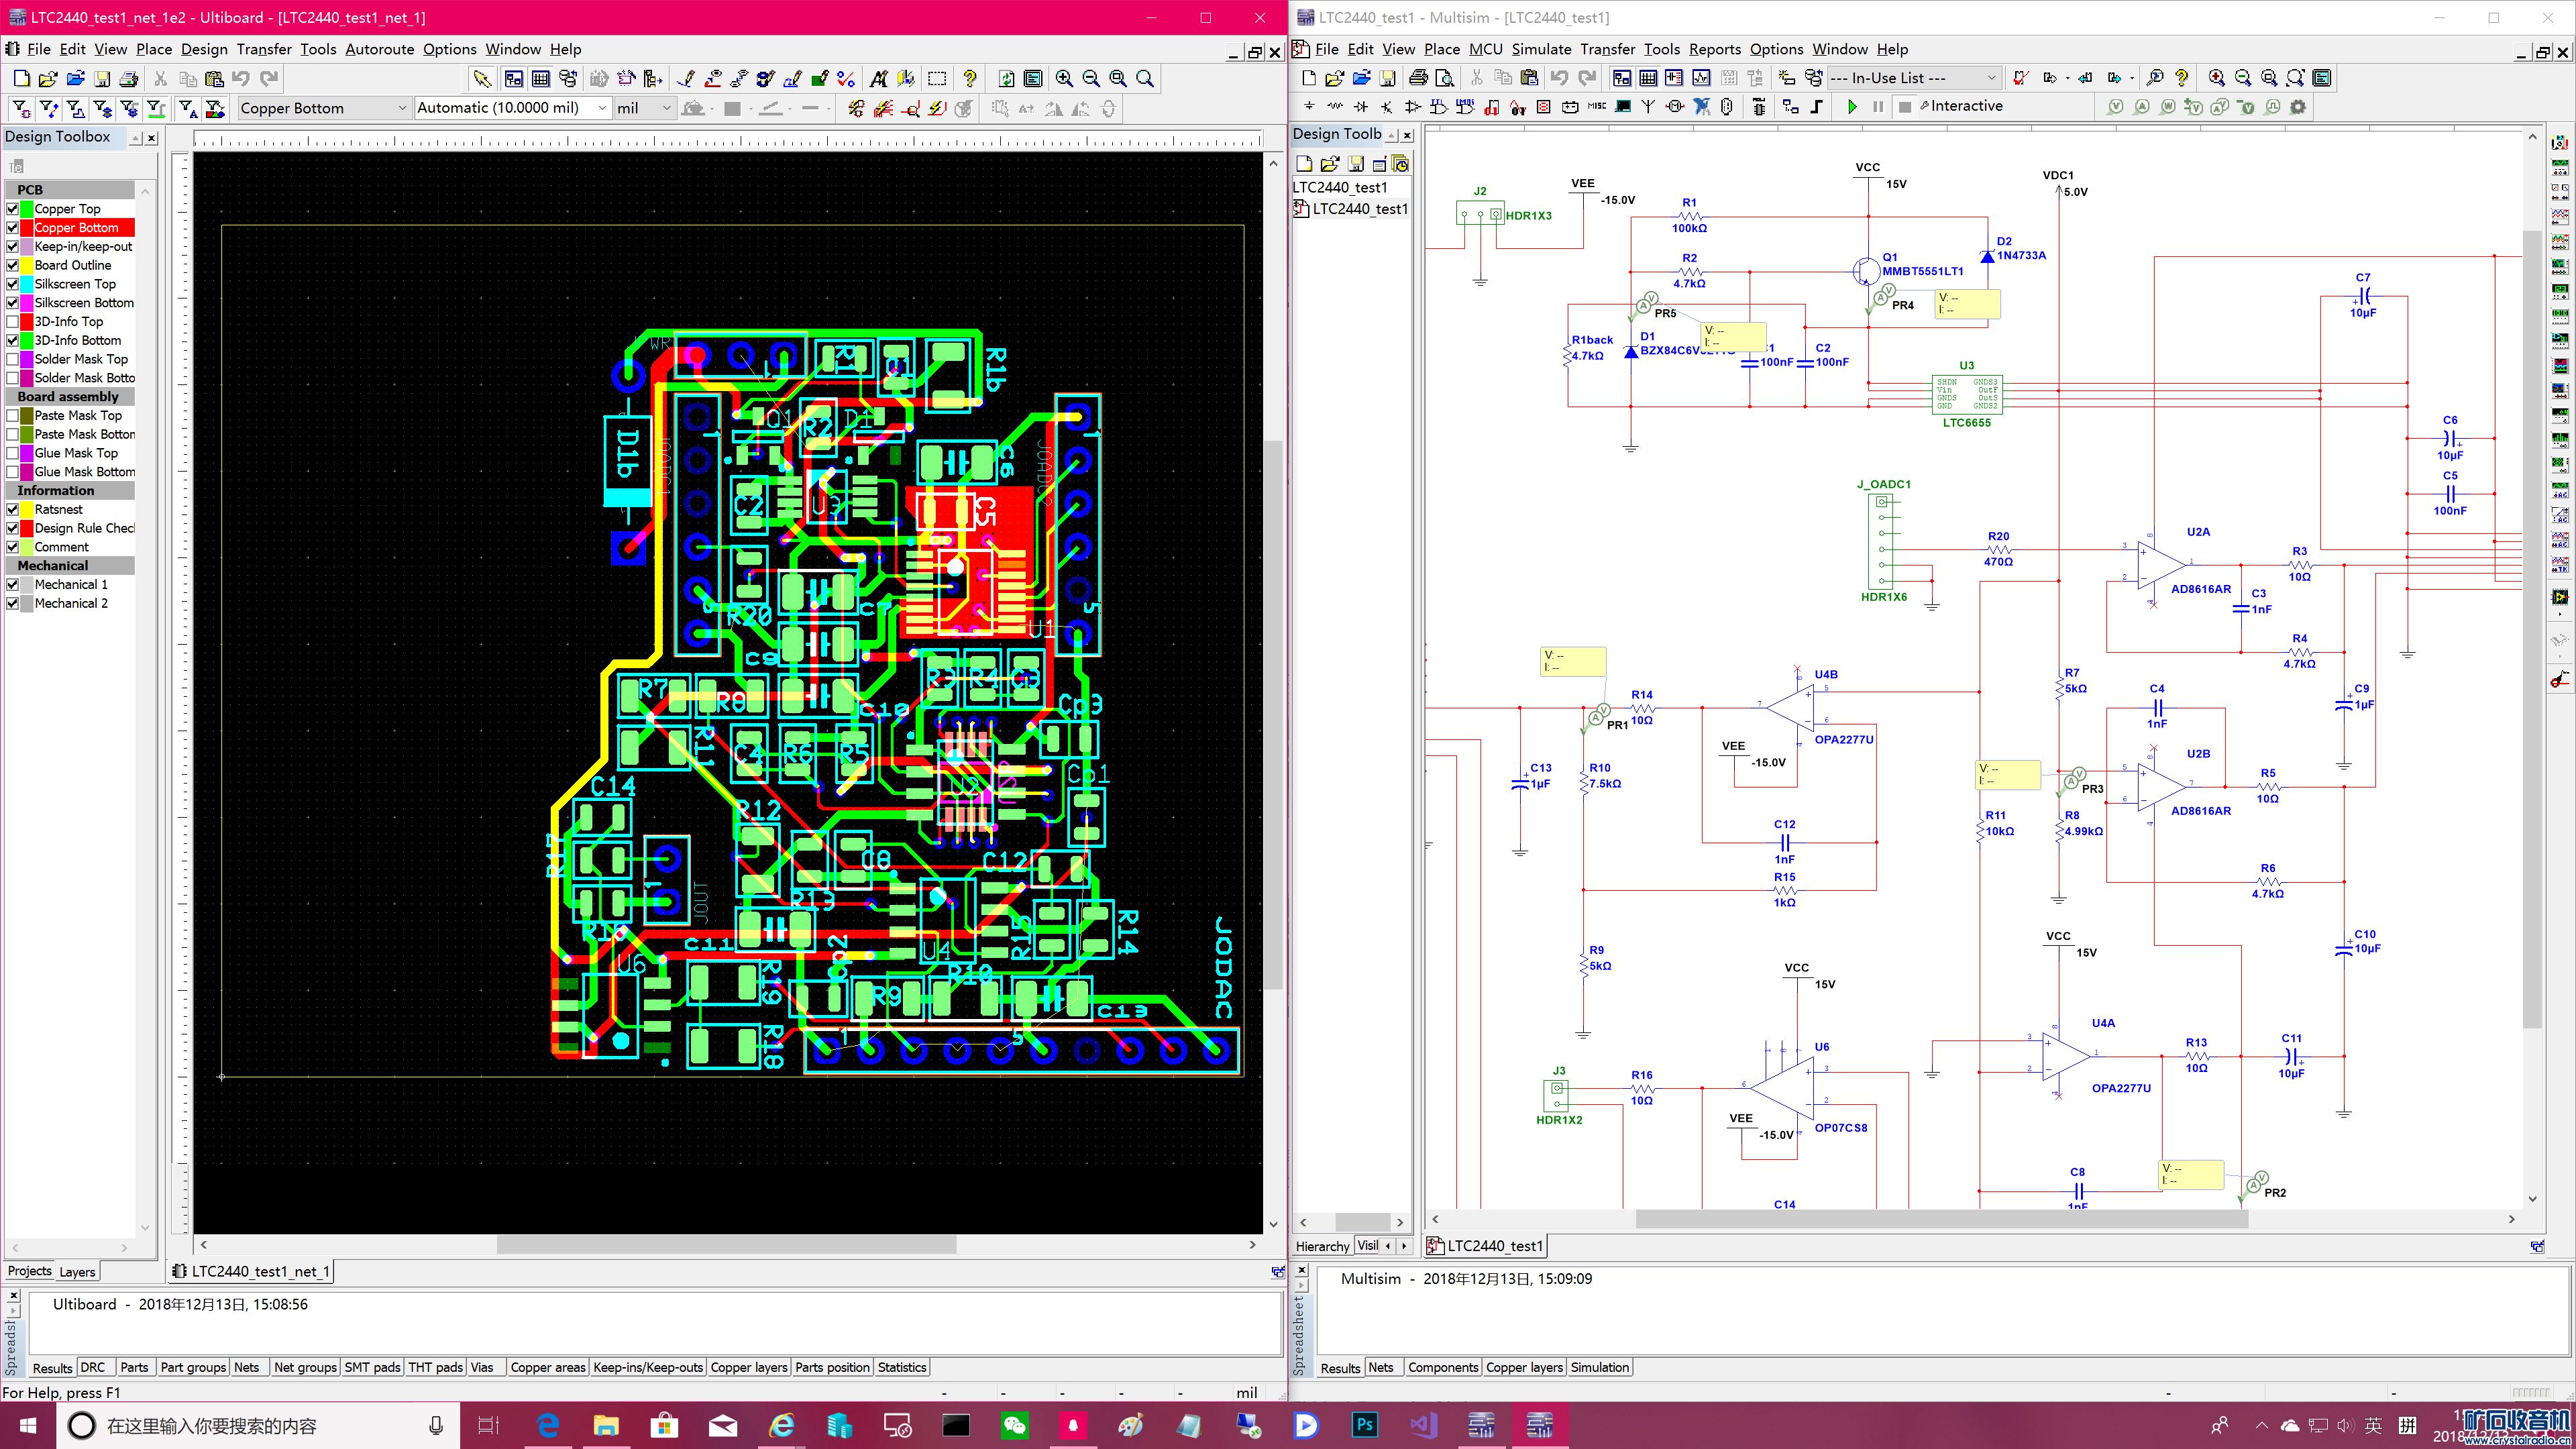Open Photoshop from the Windows taskbar
The height and width of the screenshot is (1449, 2576).
1364,1425
